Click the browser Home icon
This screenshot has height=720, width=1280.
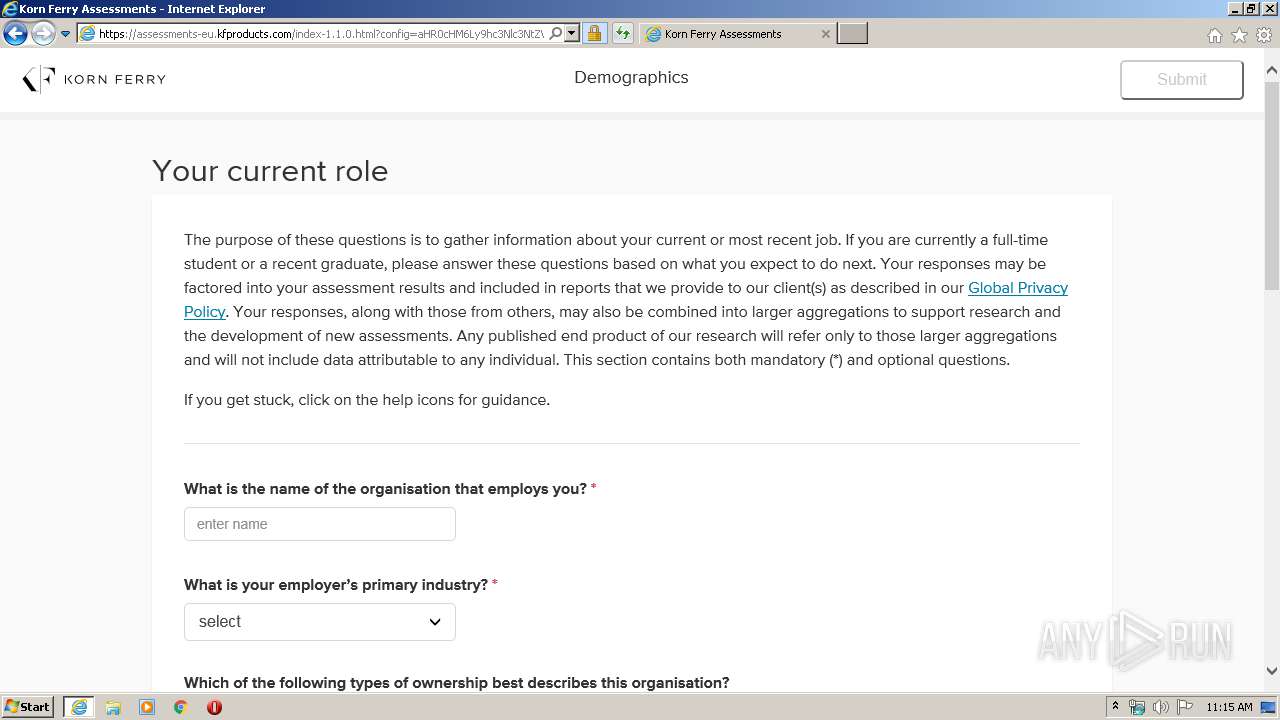[1214, 35]
